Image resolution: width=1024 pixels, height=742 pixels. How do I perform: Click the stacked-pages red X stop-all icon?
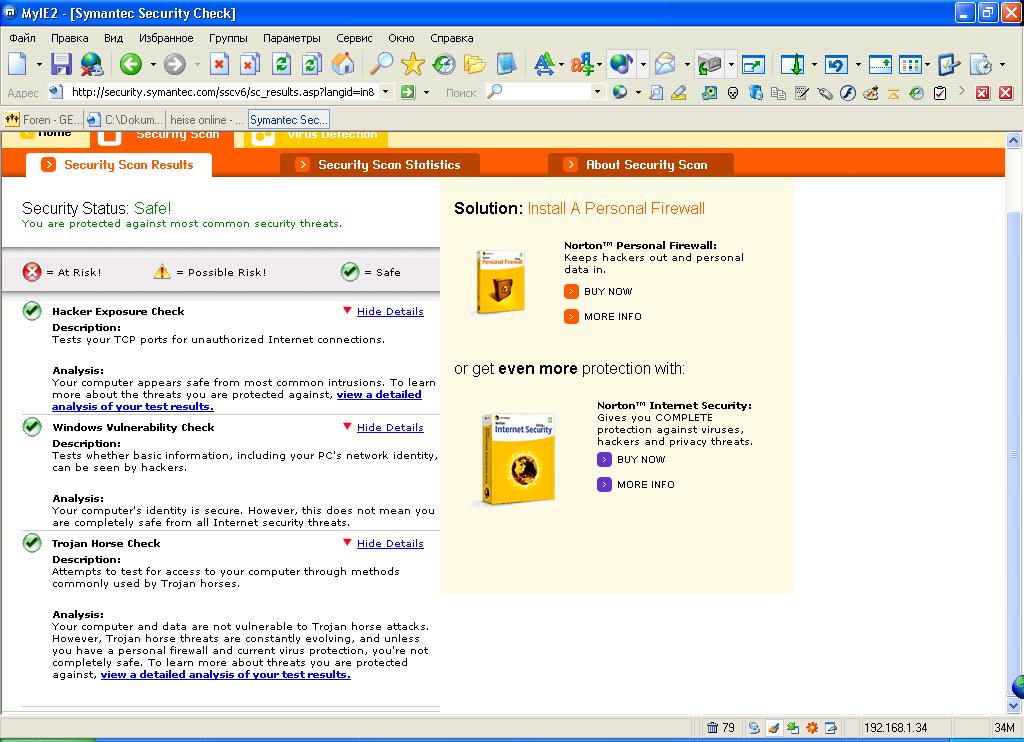tap(249, 64)
